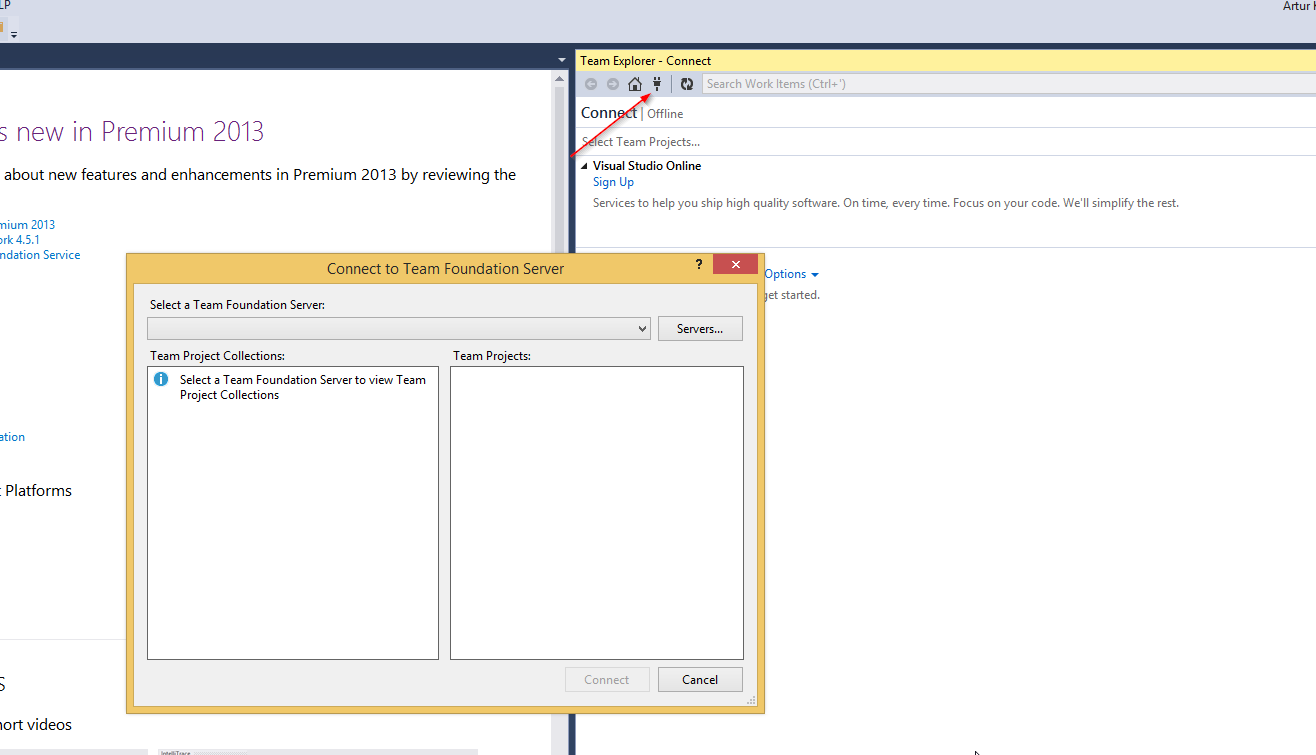Screen dimensions: 1316x755
Task: Open the Team Foundation Server combo box
Action: point(399,329)
